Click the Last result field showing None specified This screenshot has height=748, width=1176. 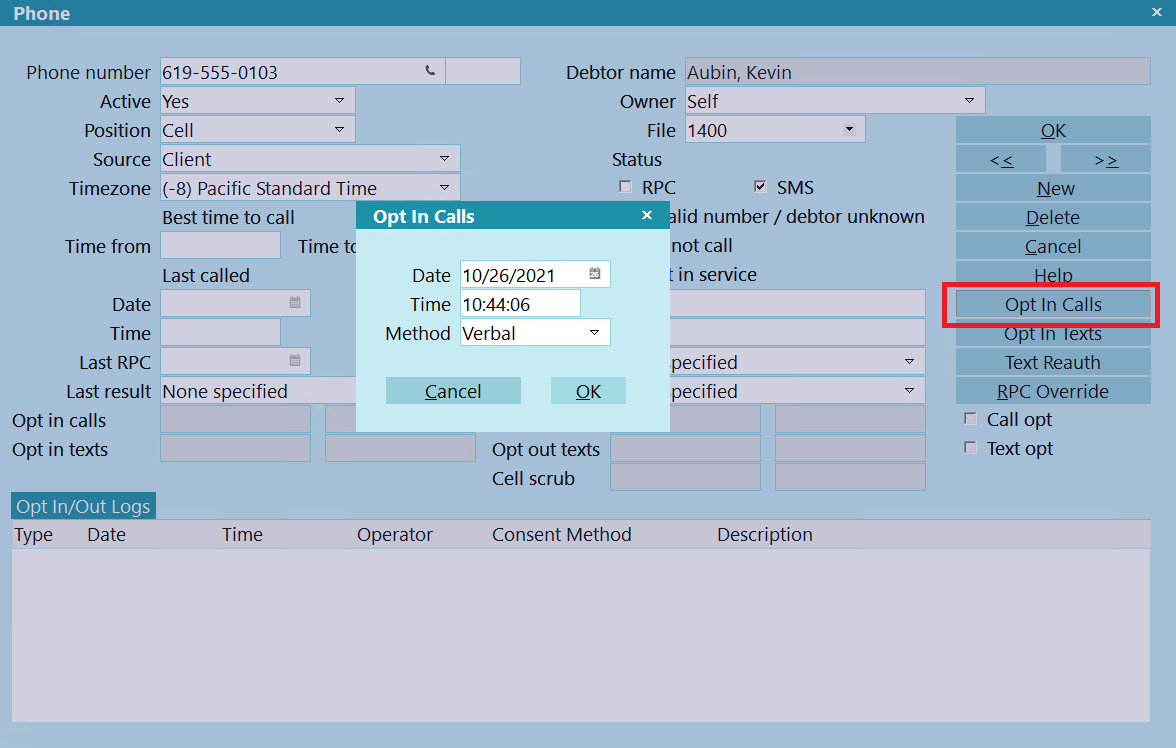click(x=259, y=391)
